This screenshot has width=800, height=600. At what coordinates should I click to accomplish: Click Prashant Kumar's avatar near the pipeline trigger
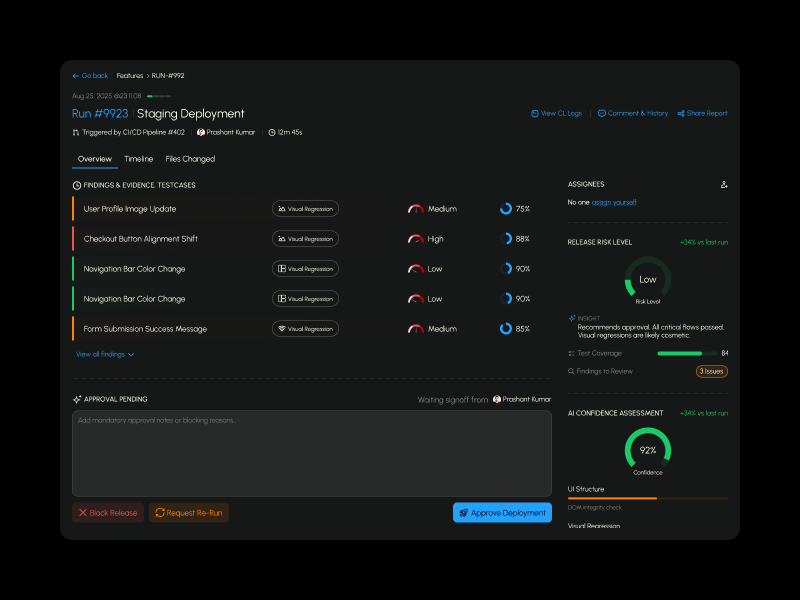pyautogui.click(x=201, y=132)
